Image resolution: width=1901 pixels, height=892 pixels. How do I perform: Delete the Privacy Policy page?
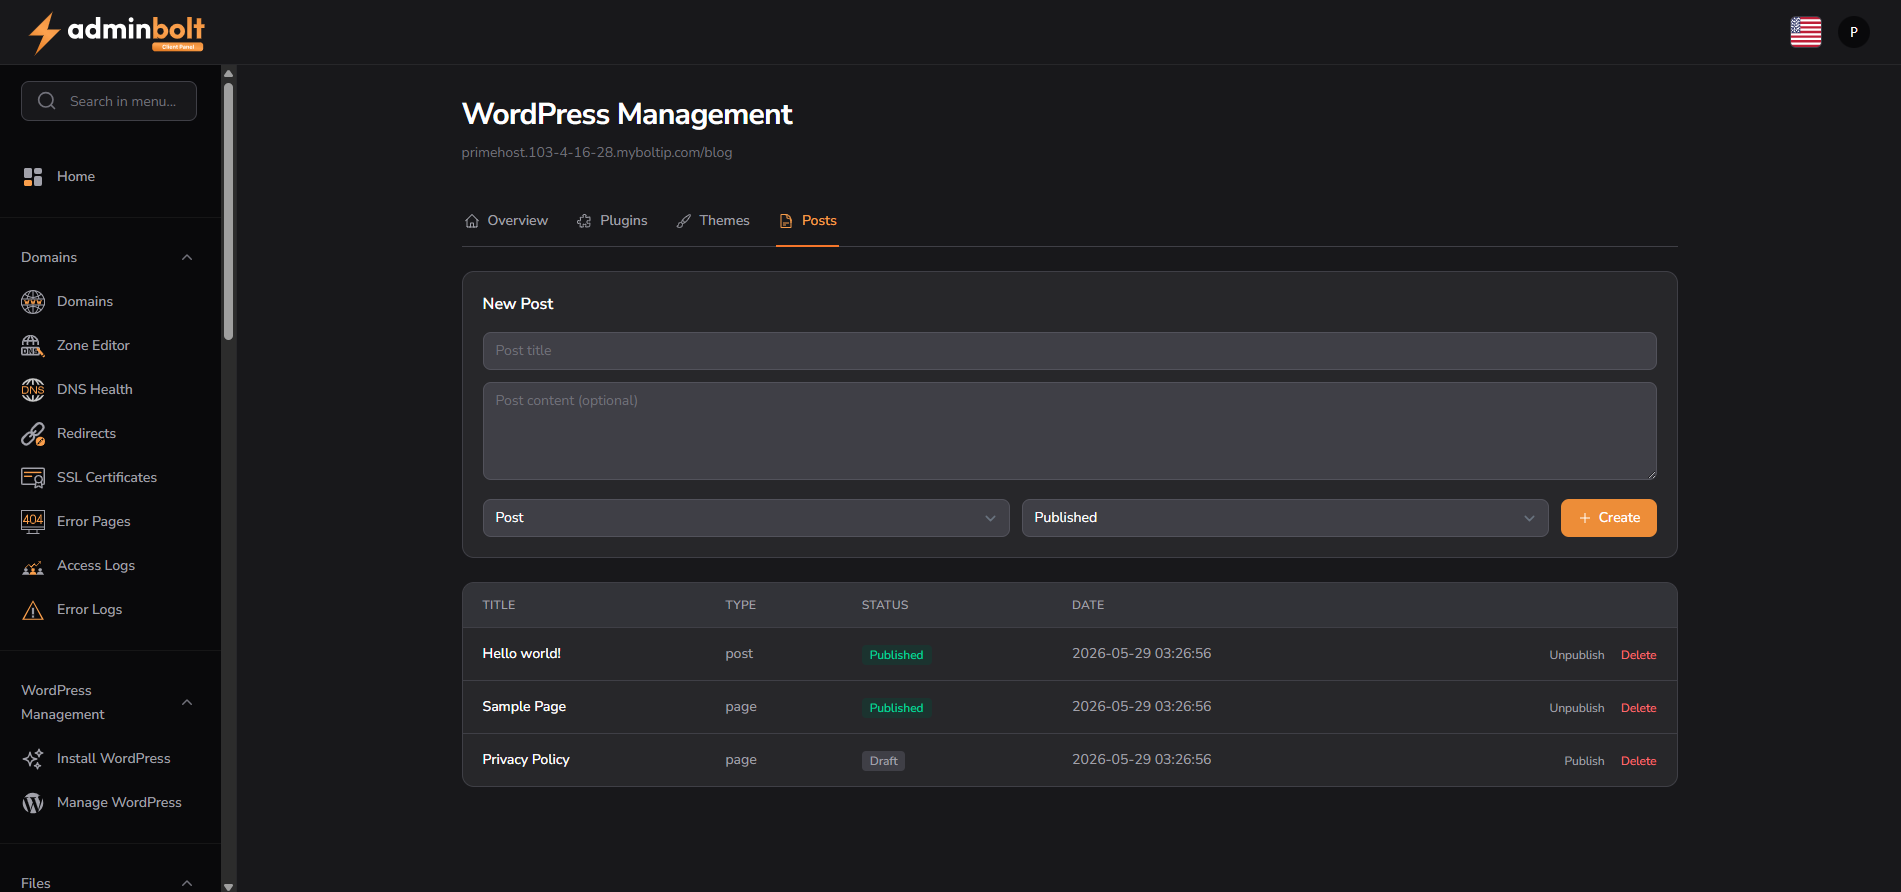point(1638,761)
